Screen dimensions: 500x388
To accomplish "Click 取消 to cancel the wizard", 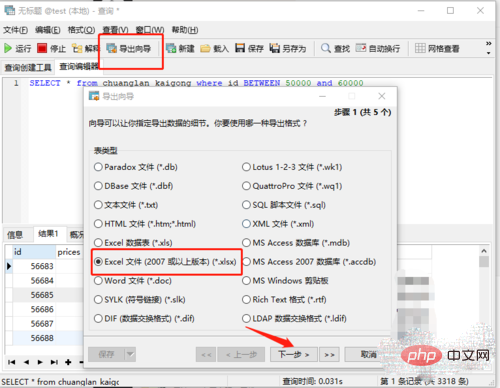I will pos(369,354).
